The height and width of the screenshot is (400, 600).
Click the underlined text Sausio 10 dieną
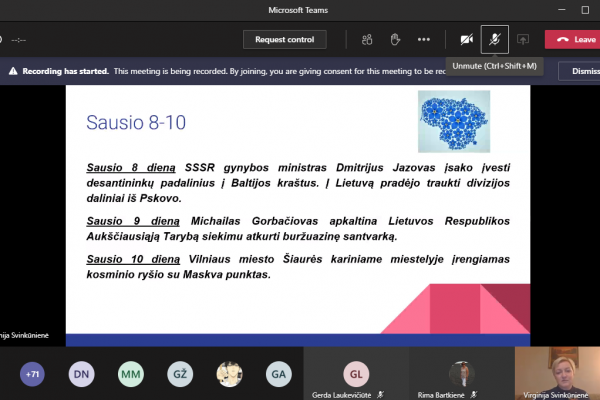[133, 259]
